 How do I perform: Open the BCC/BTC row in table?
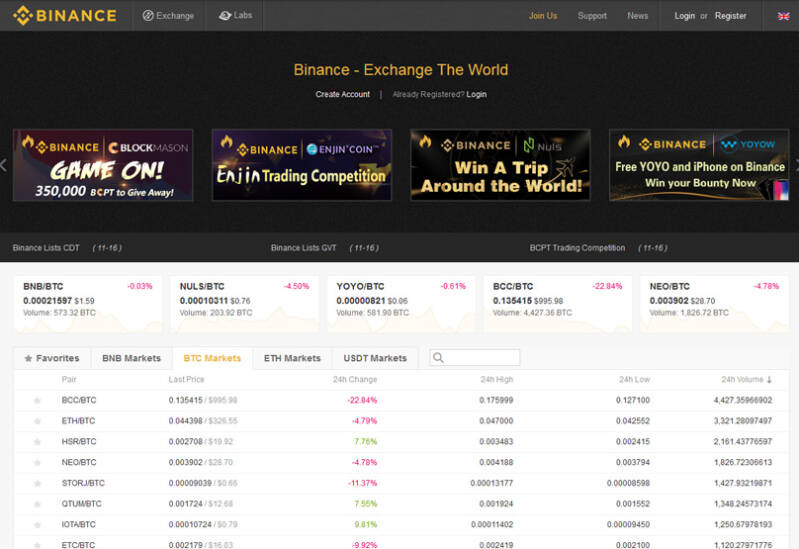click(x=401, y=401)
